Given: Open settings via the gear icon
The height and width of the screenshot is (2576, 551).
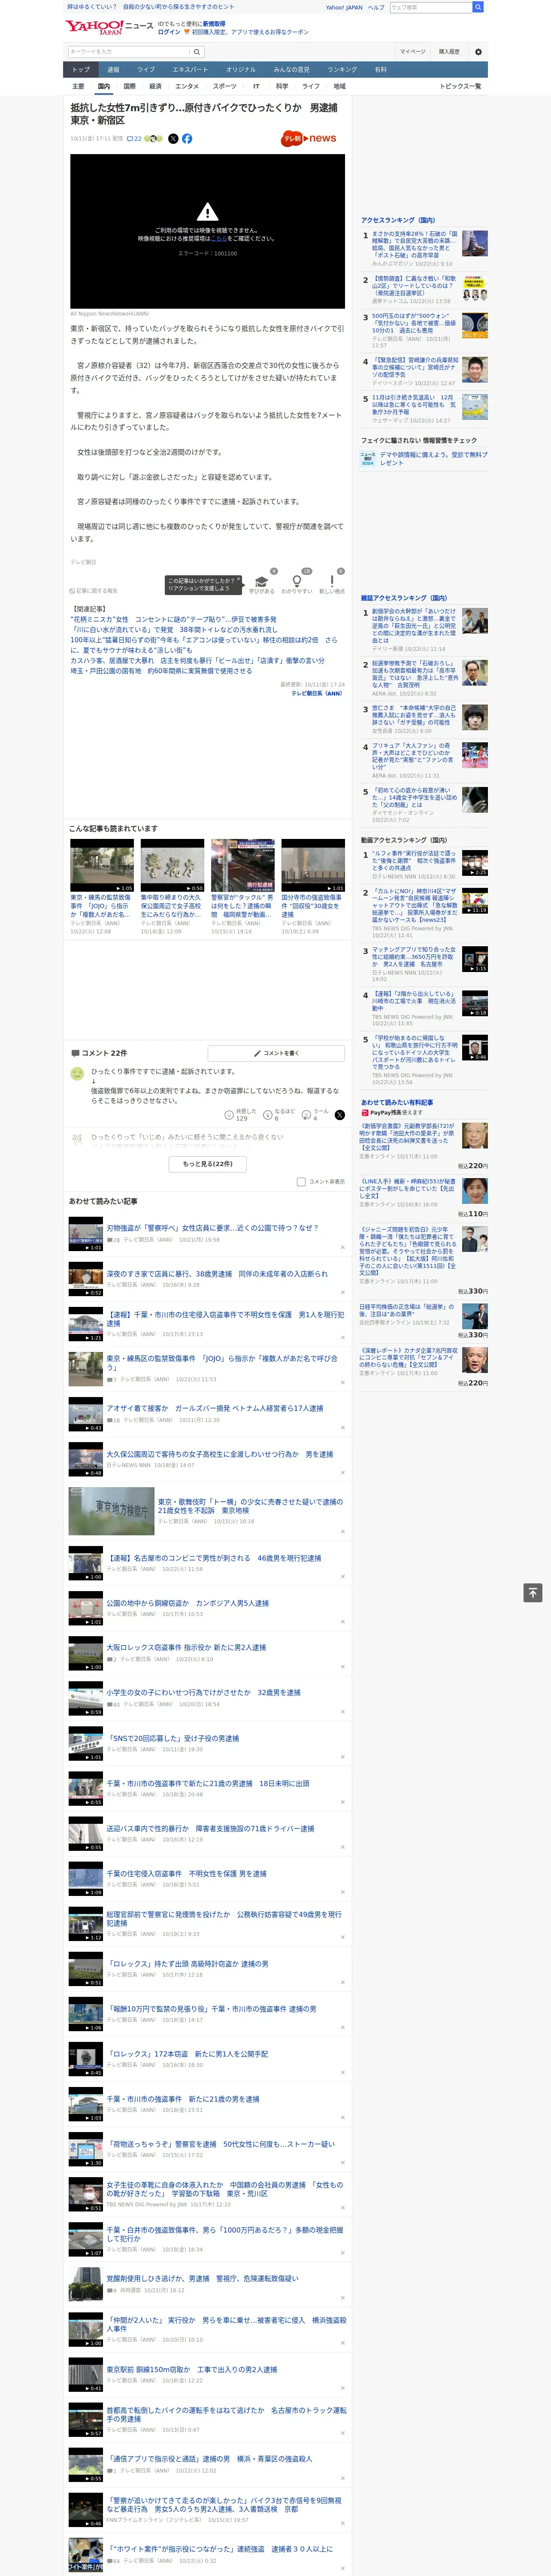Looking at the screenshot, I should [477, 52].
